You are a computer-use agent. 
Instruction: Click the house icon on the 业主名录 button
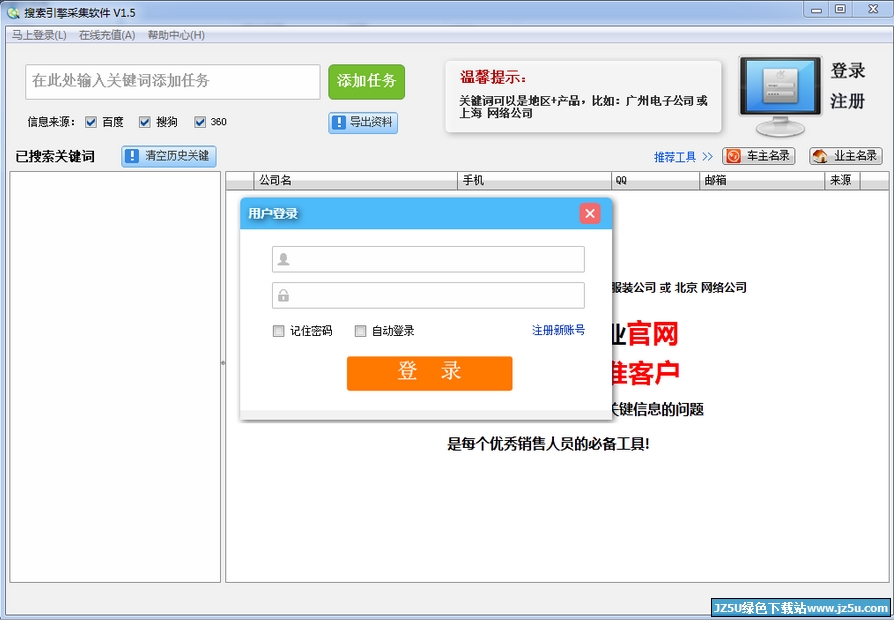(820, 156)
